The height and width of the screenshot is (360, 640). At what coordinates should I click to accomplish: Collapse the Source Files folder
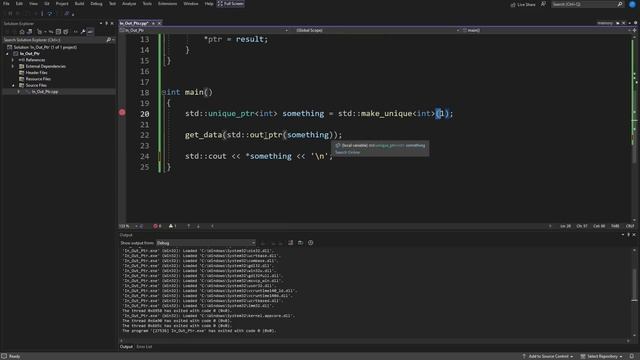pyautogui.click(x=13, y=85)
